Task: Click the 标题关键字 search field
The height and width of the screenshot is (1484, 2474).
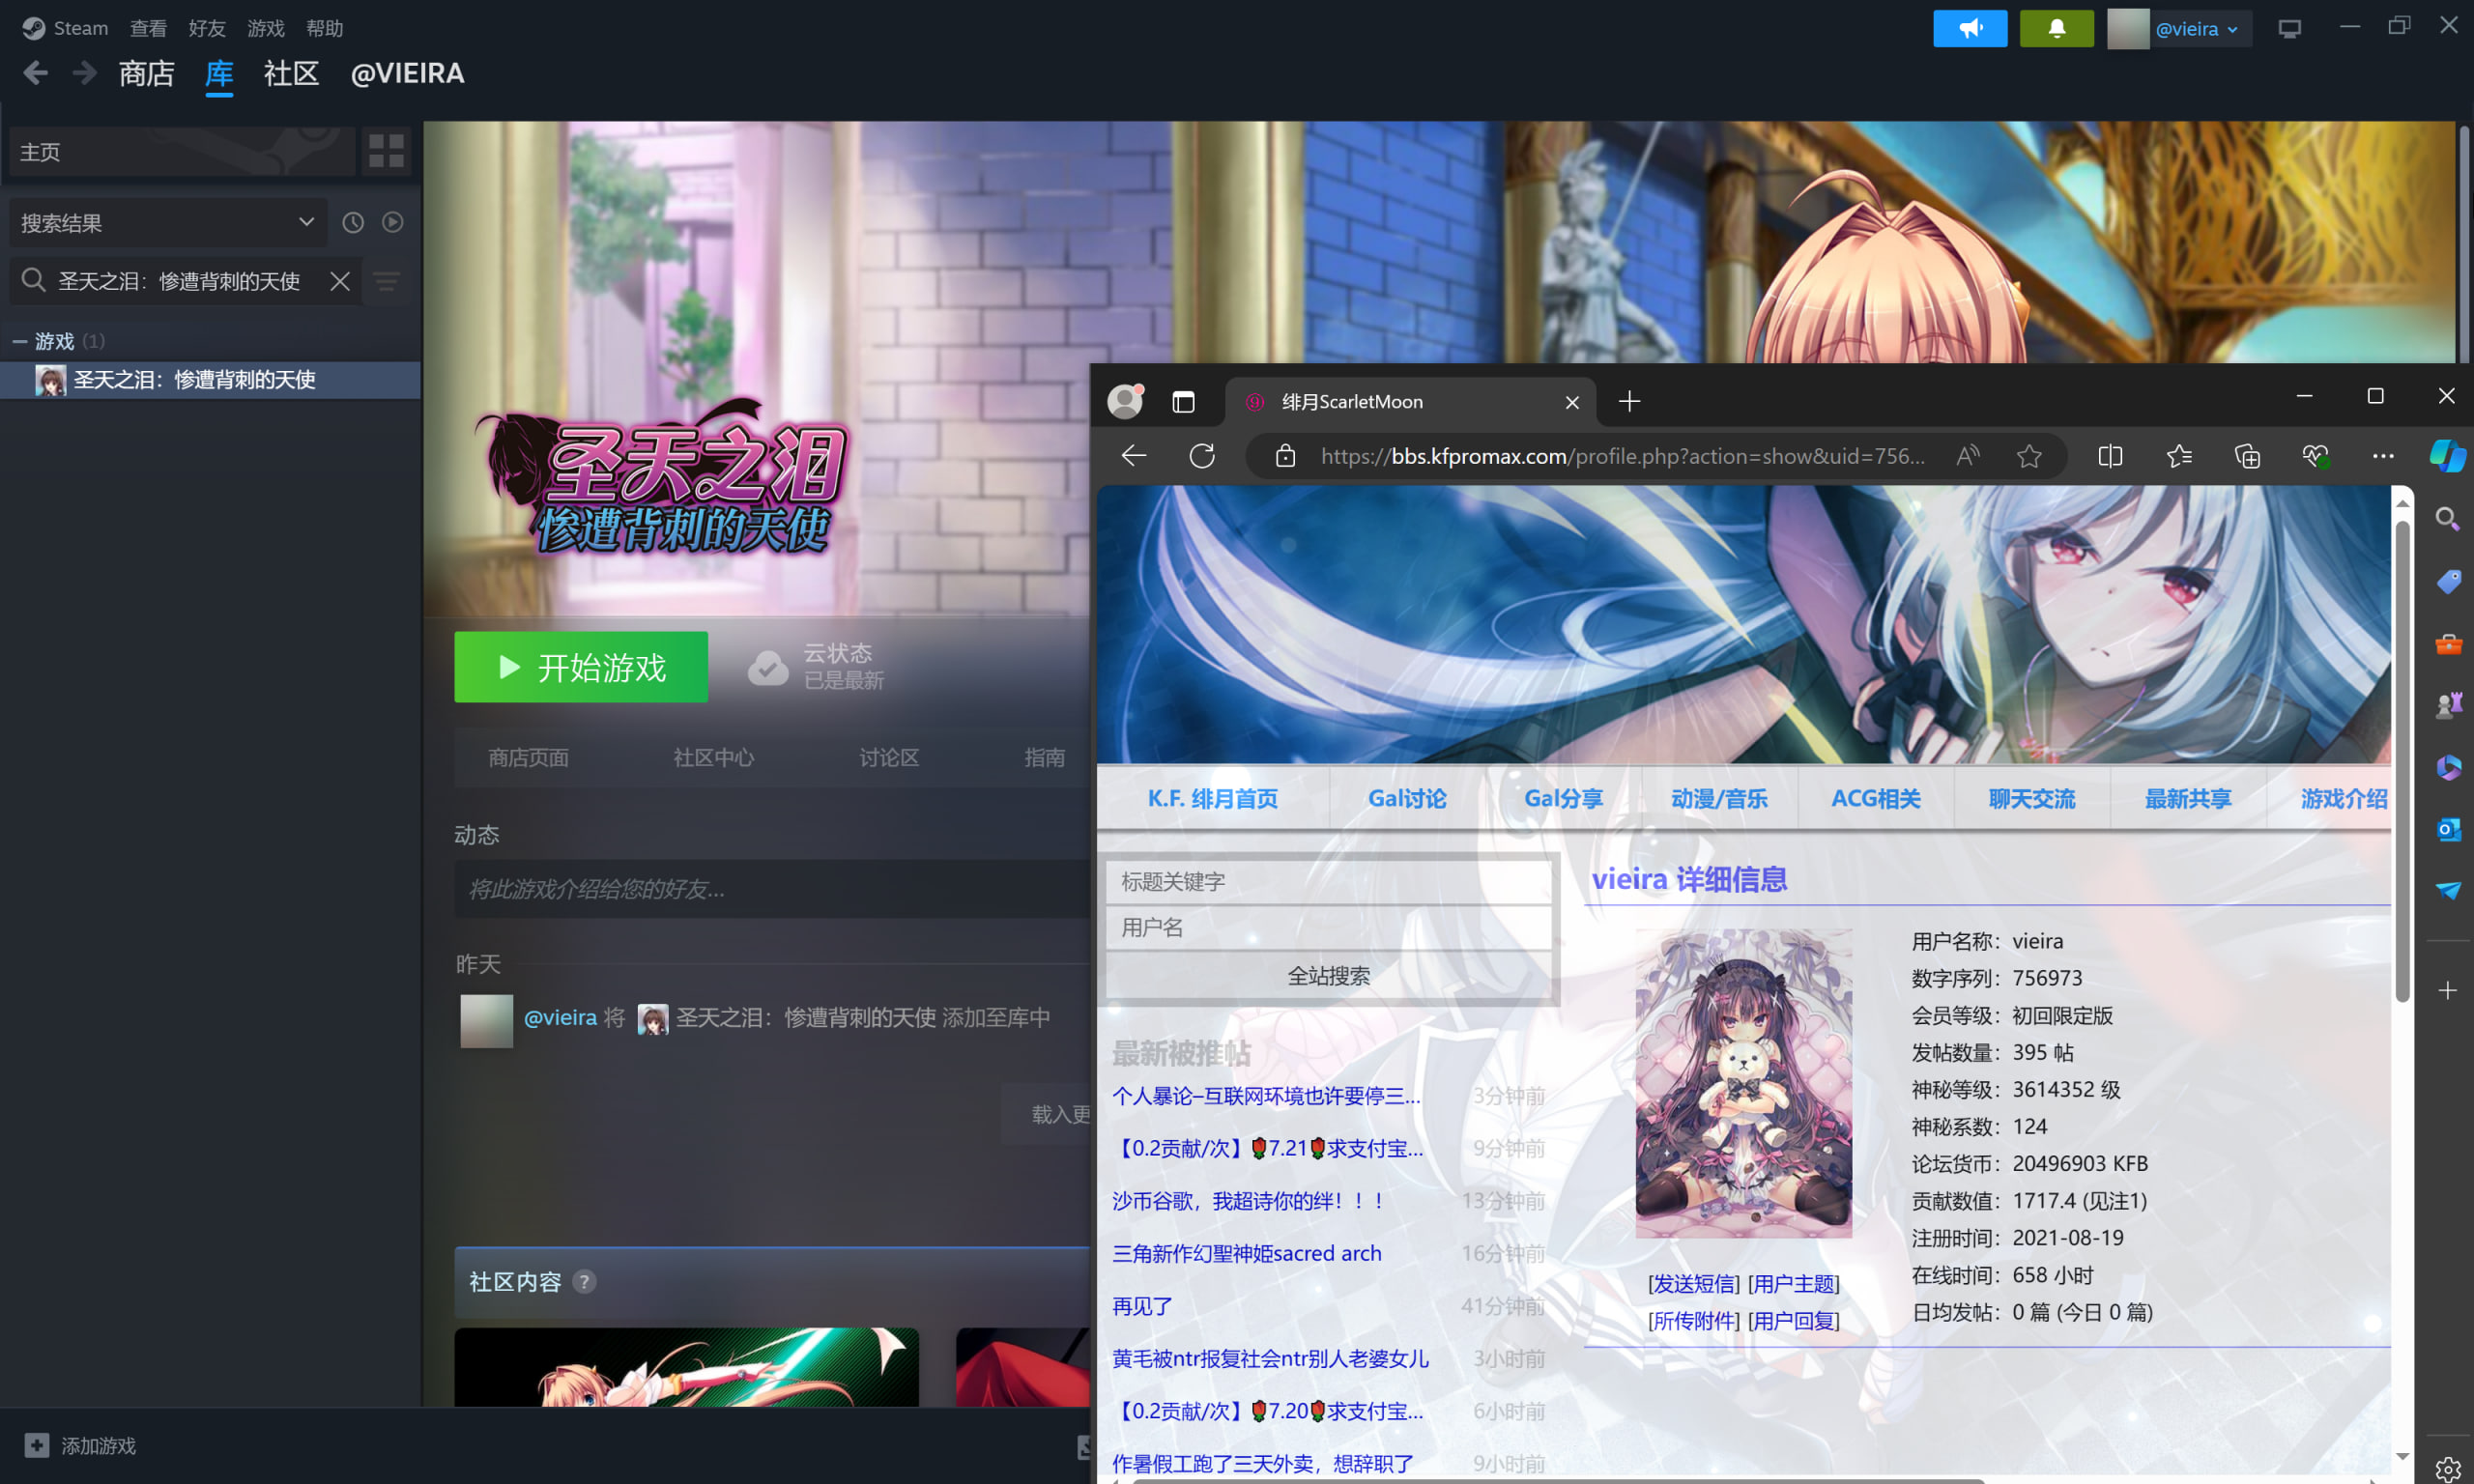Action: [1328, 881]
